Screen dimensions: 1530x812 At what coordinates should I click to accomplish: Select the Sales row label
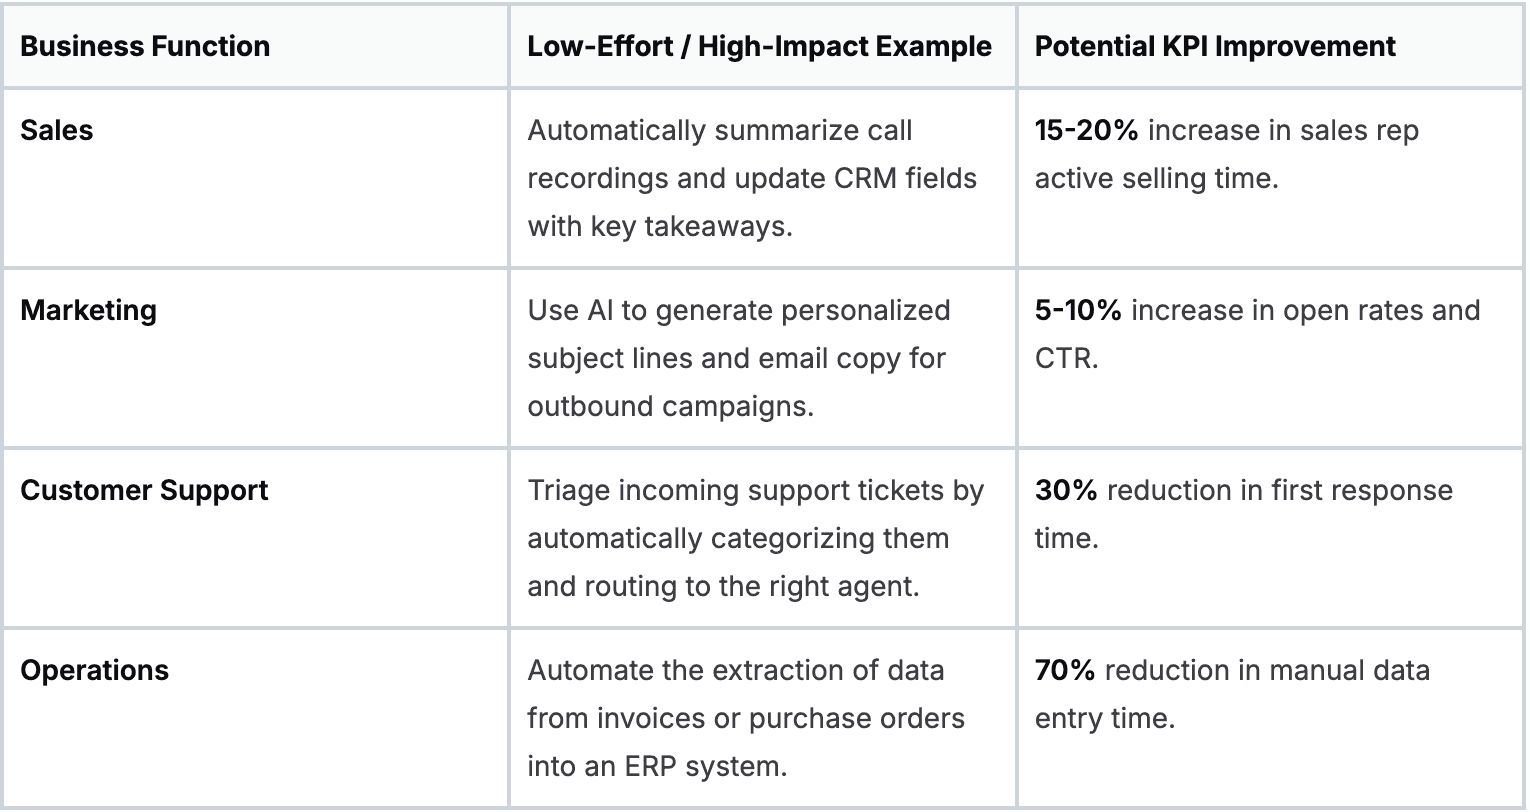(x=57, y=130)
